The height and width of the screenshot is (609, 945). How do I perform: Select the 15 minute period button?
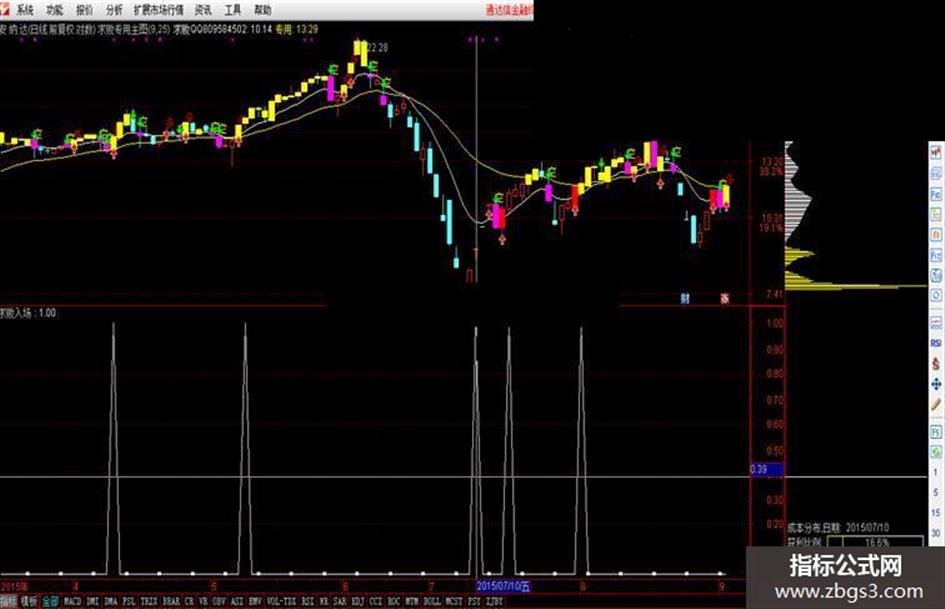point(935,513)
